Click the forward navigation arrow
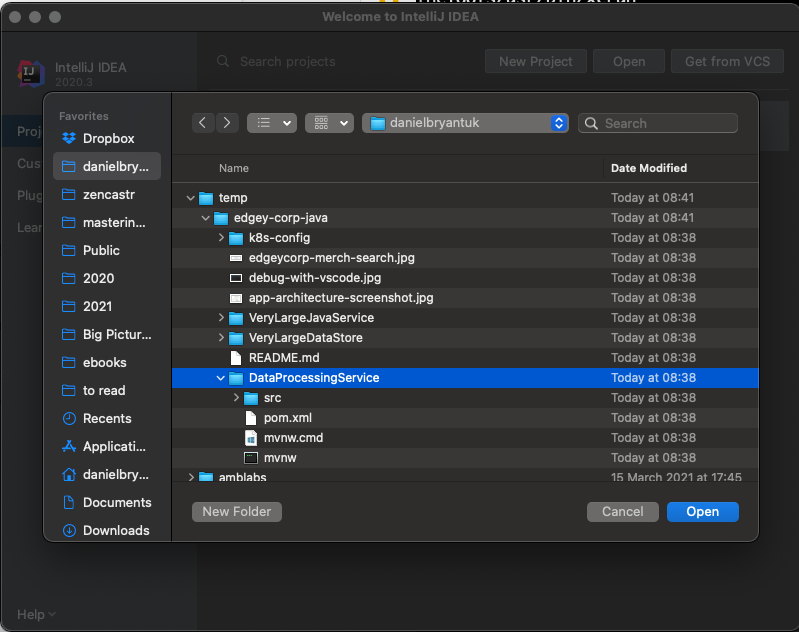 [228, 123]
